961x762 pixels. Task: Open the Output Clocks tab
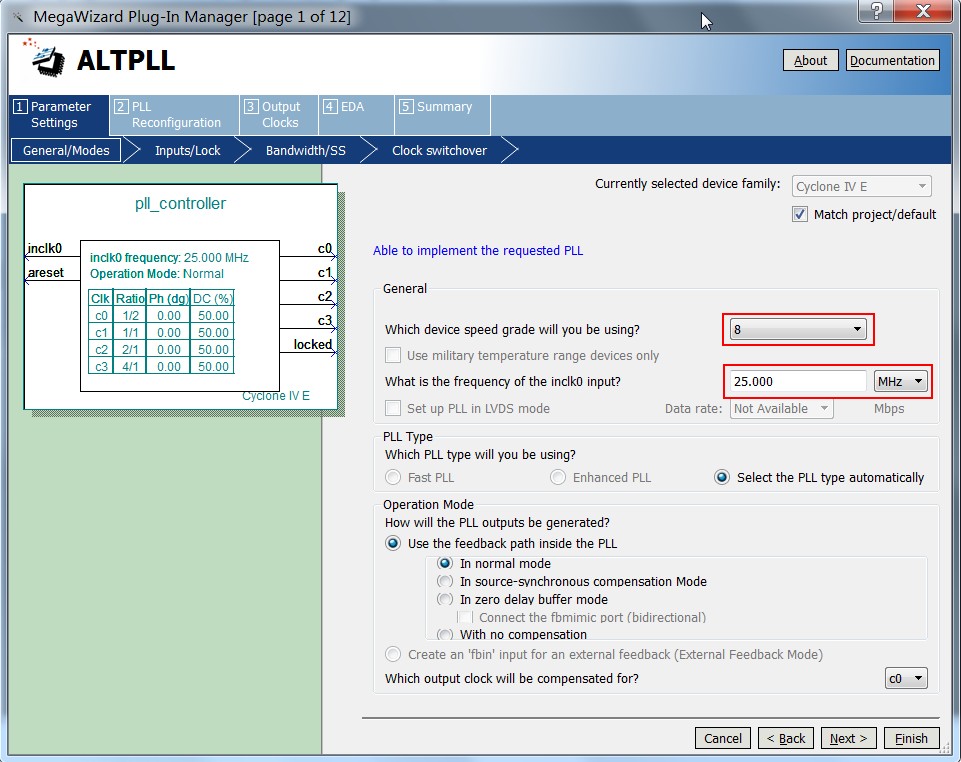279,115
